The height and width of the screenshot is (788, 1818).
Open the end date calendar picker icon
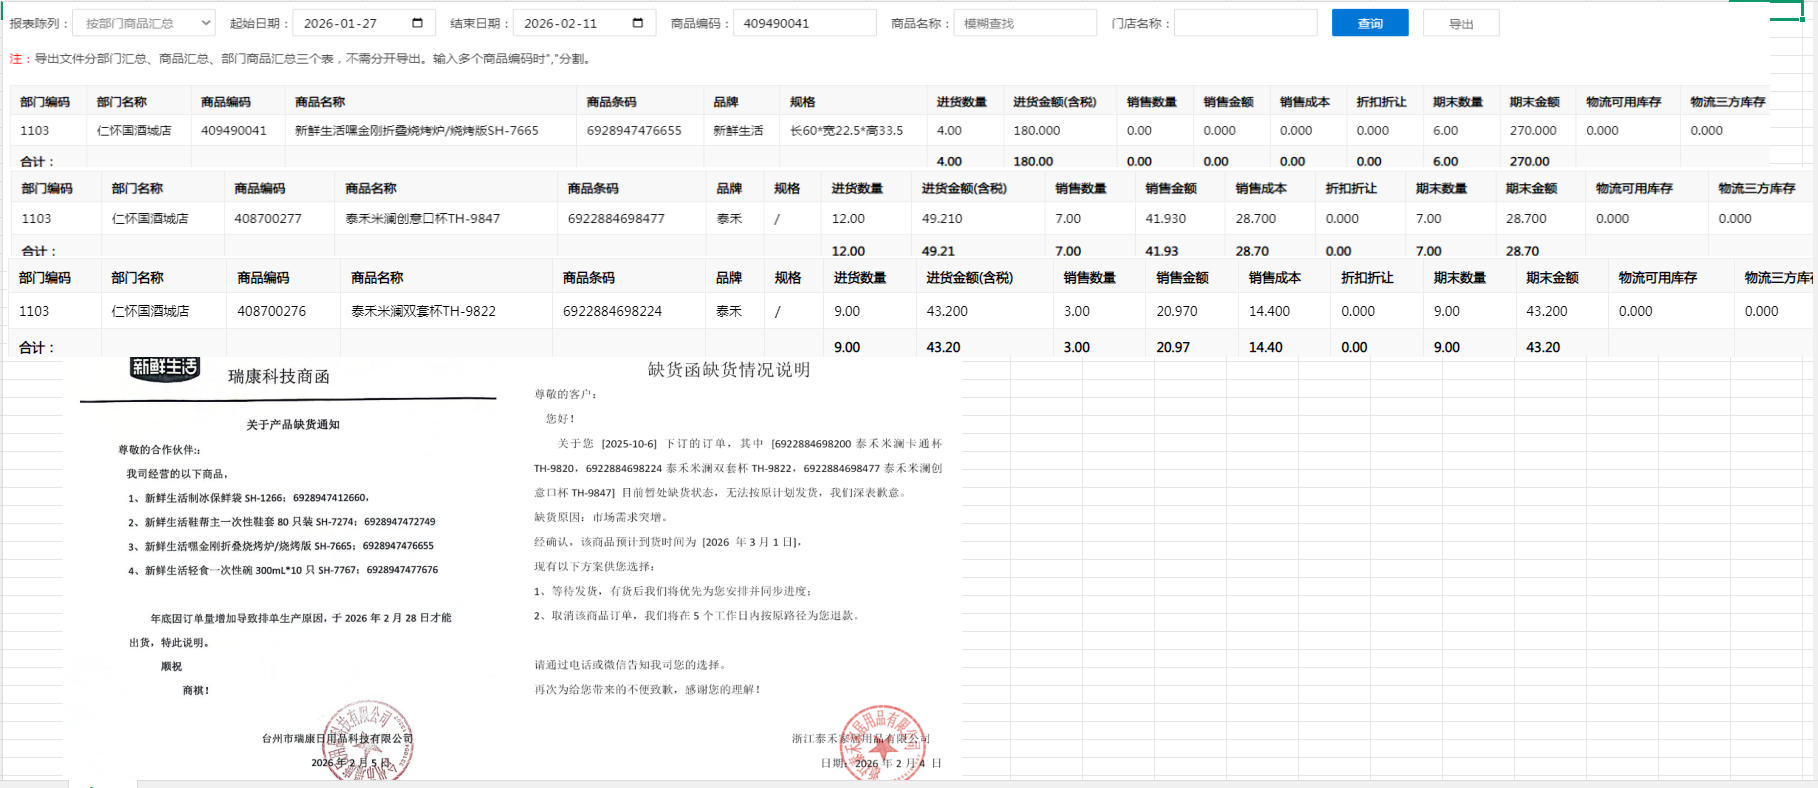pyautogui.click(x=638, y=23)
